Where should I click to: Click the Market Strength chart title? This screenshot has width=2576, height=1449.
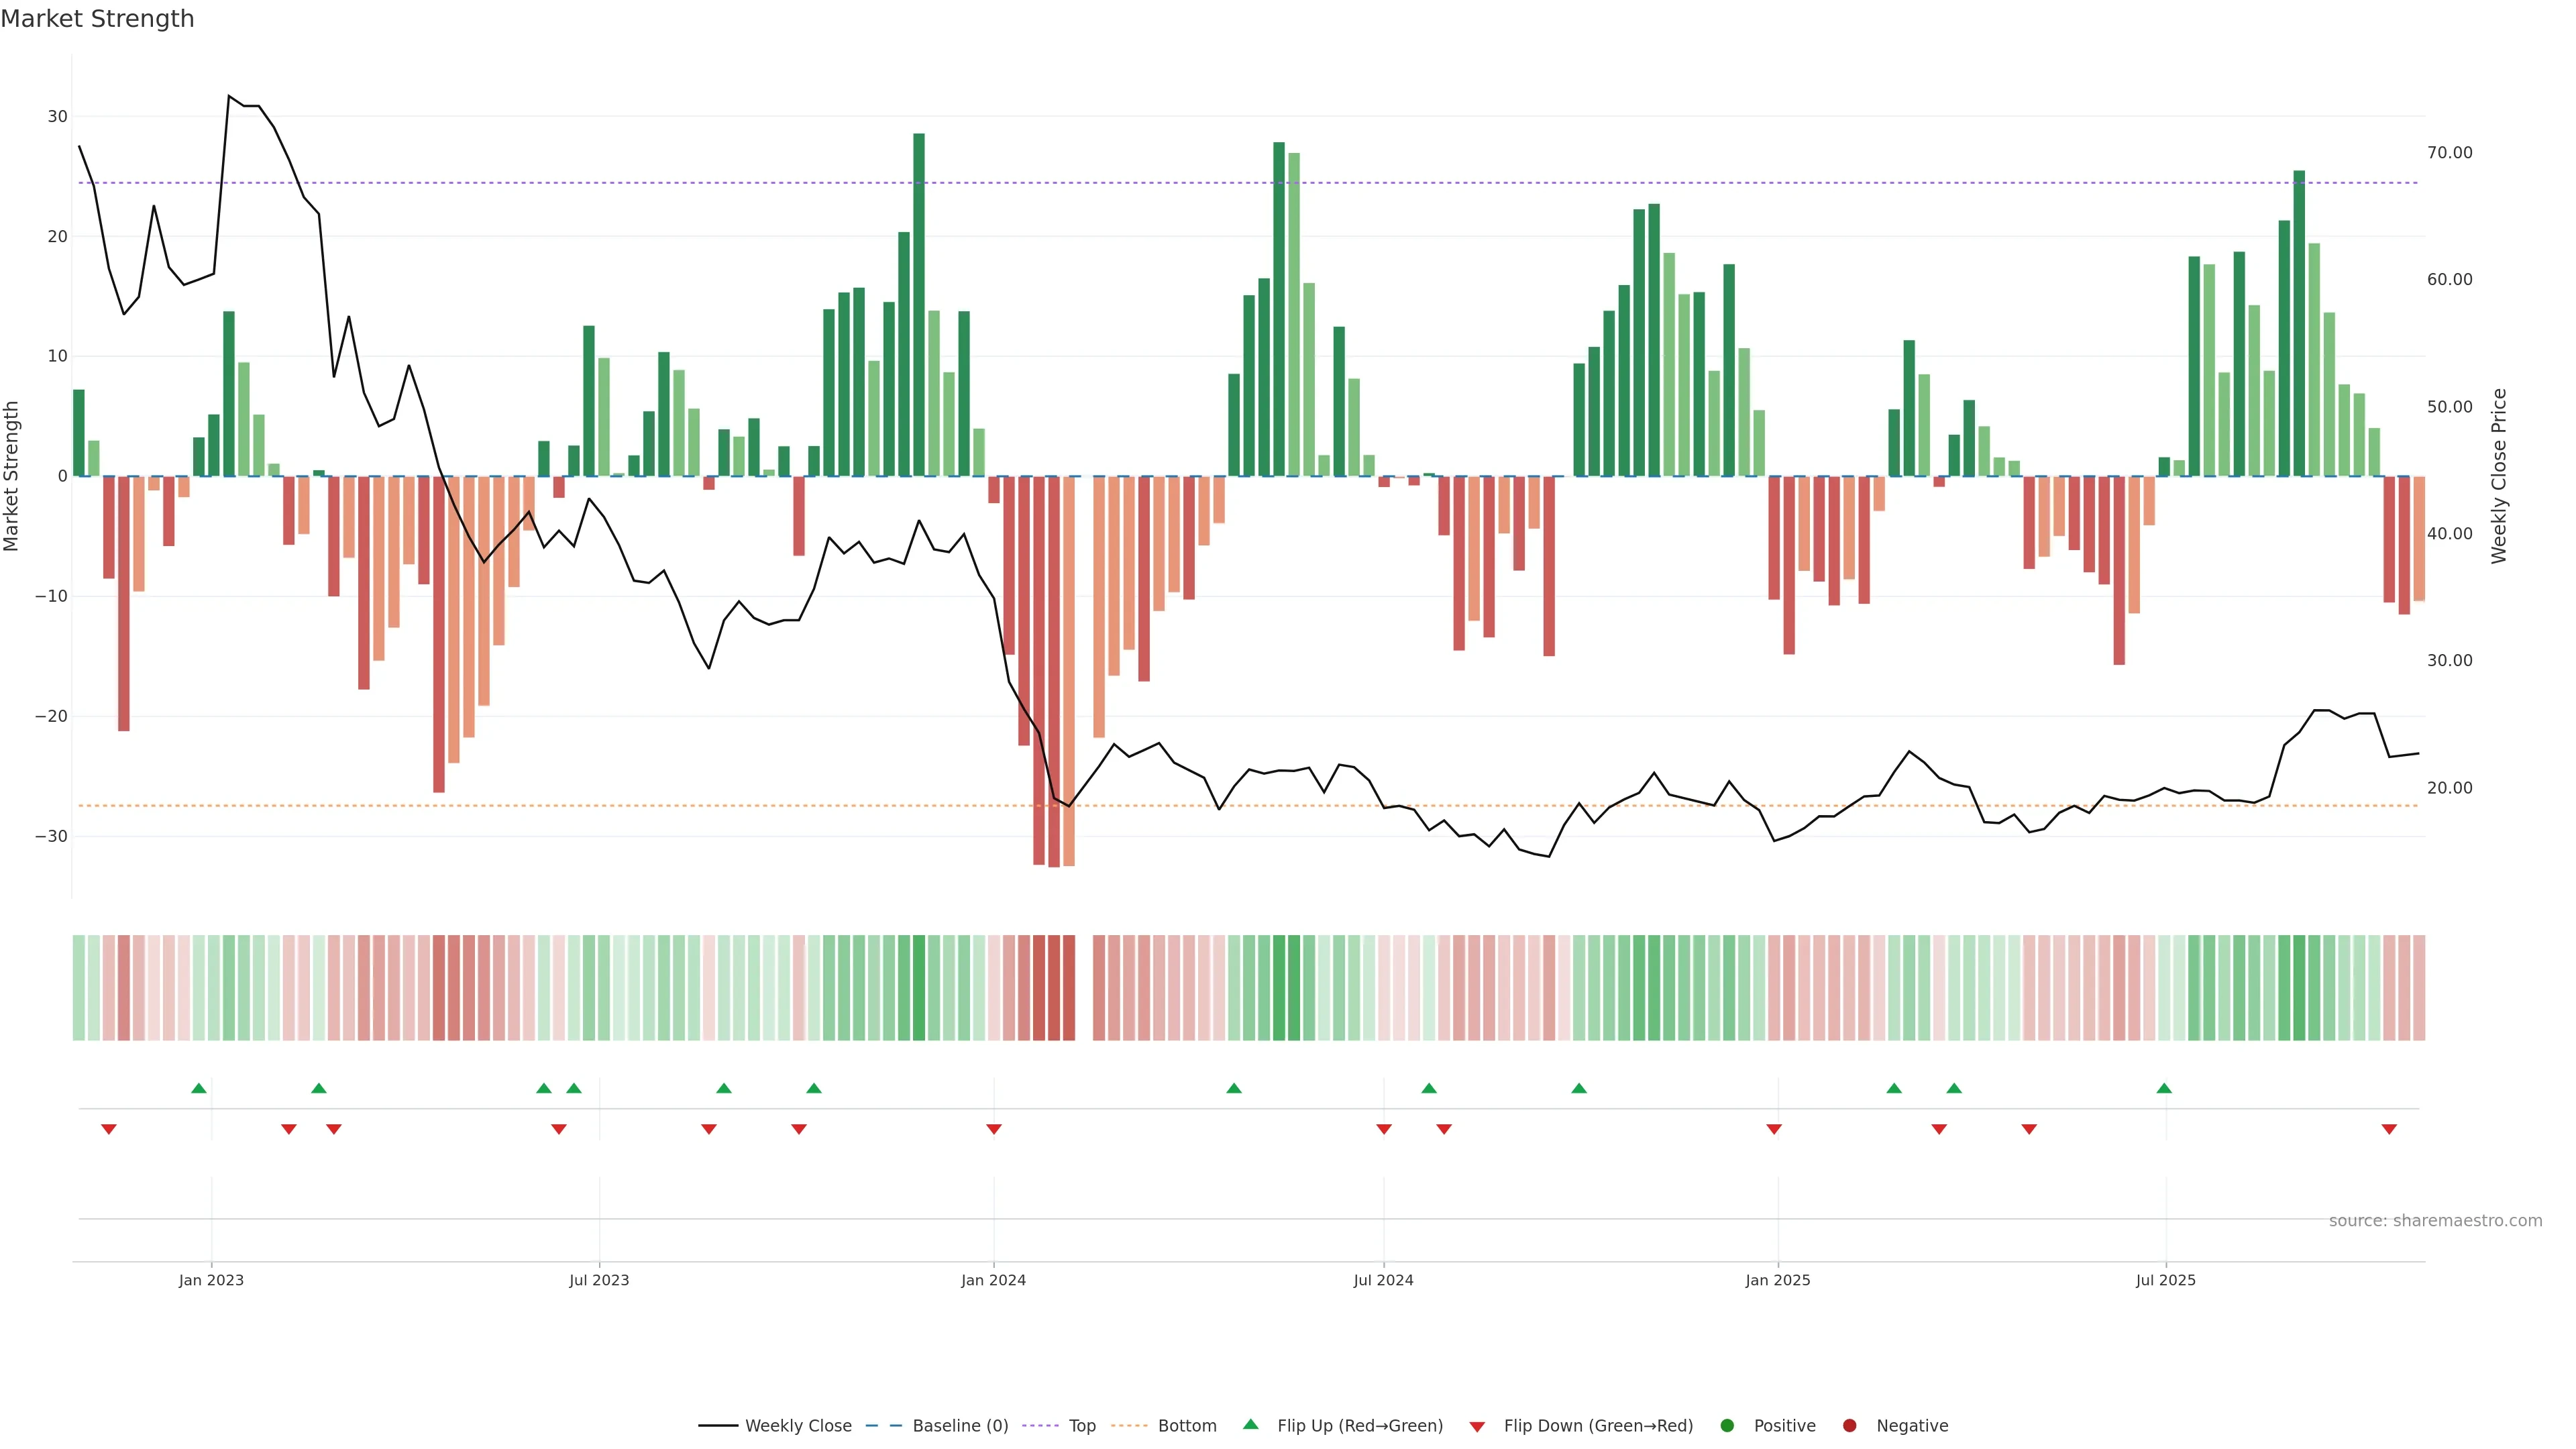click(97, 19)
